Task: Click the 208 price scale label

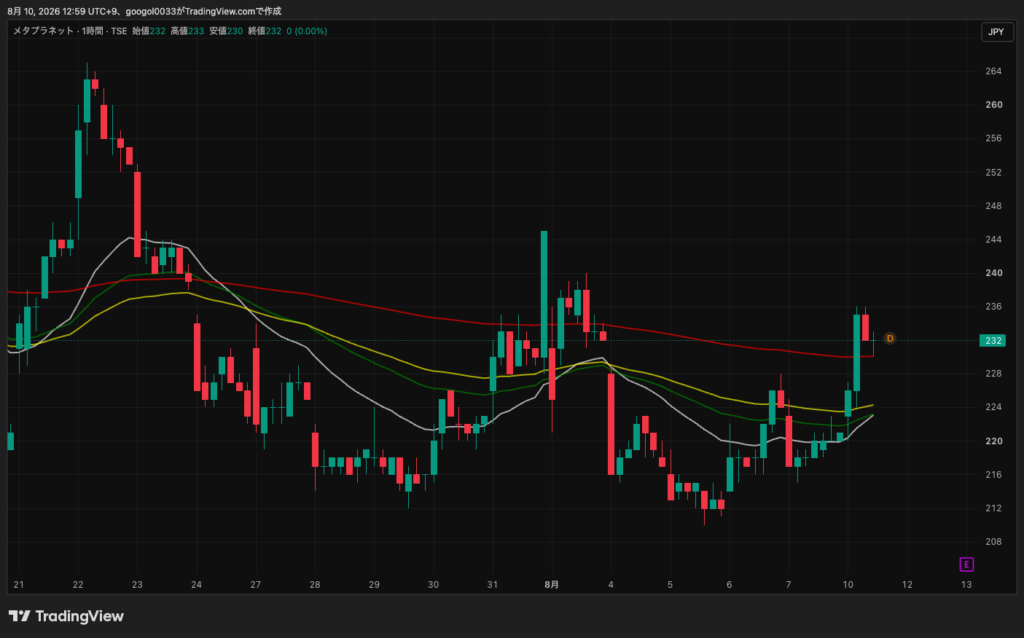Action: (993, 541)
